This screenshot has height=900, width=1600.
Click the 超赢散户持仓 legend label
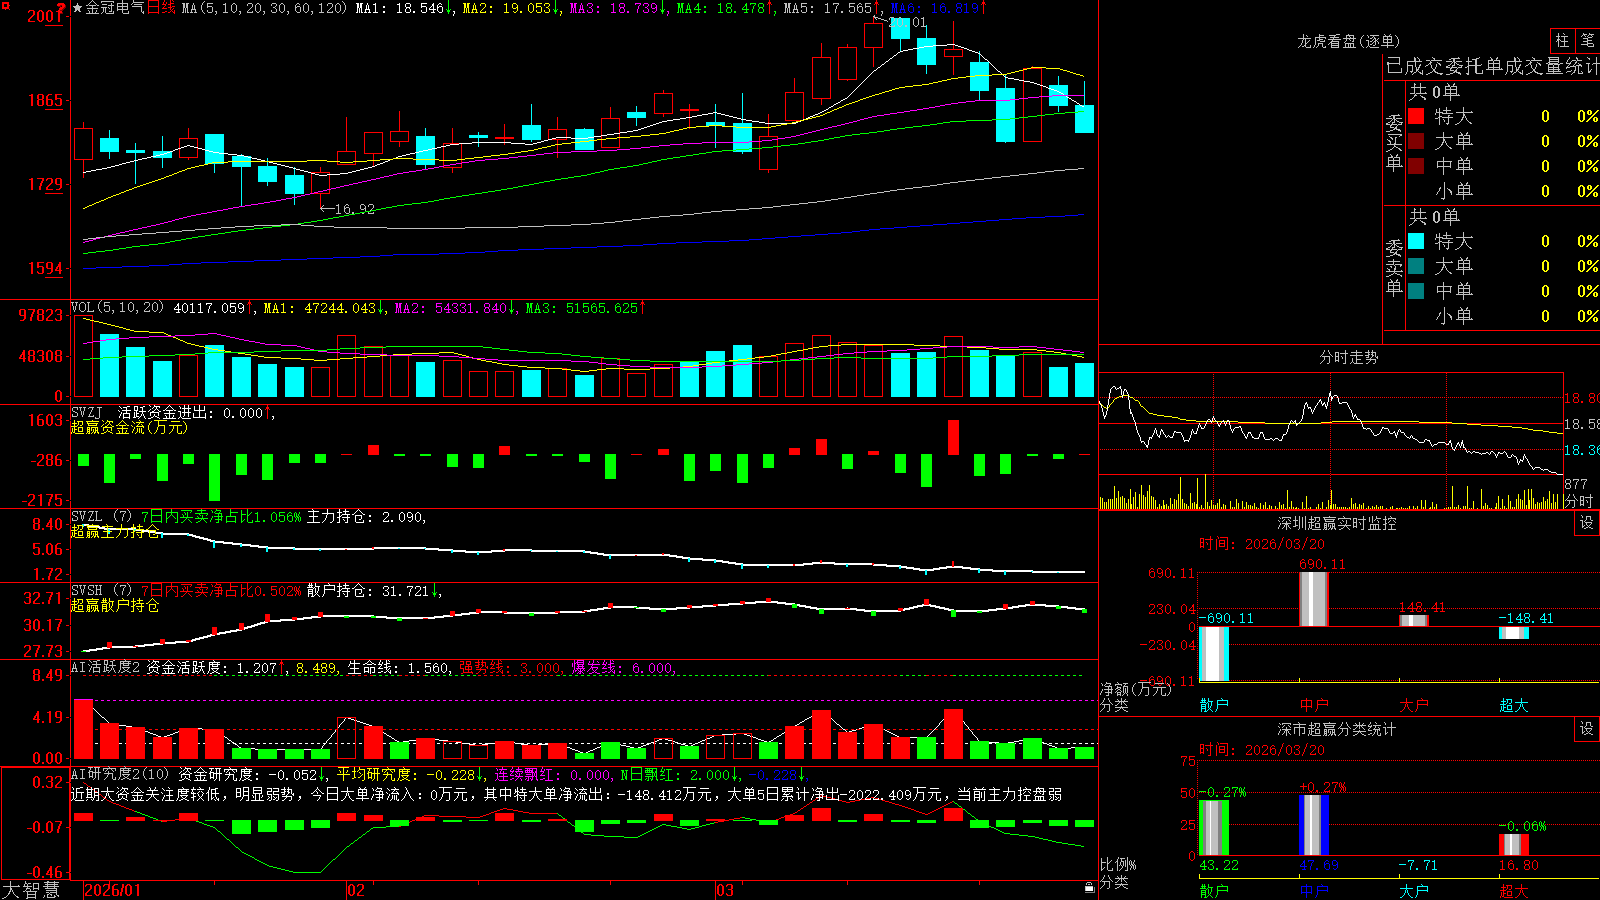pos(115,605)
